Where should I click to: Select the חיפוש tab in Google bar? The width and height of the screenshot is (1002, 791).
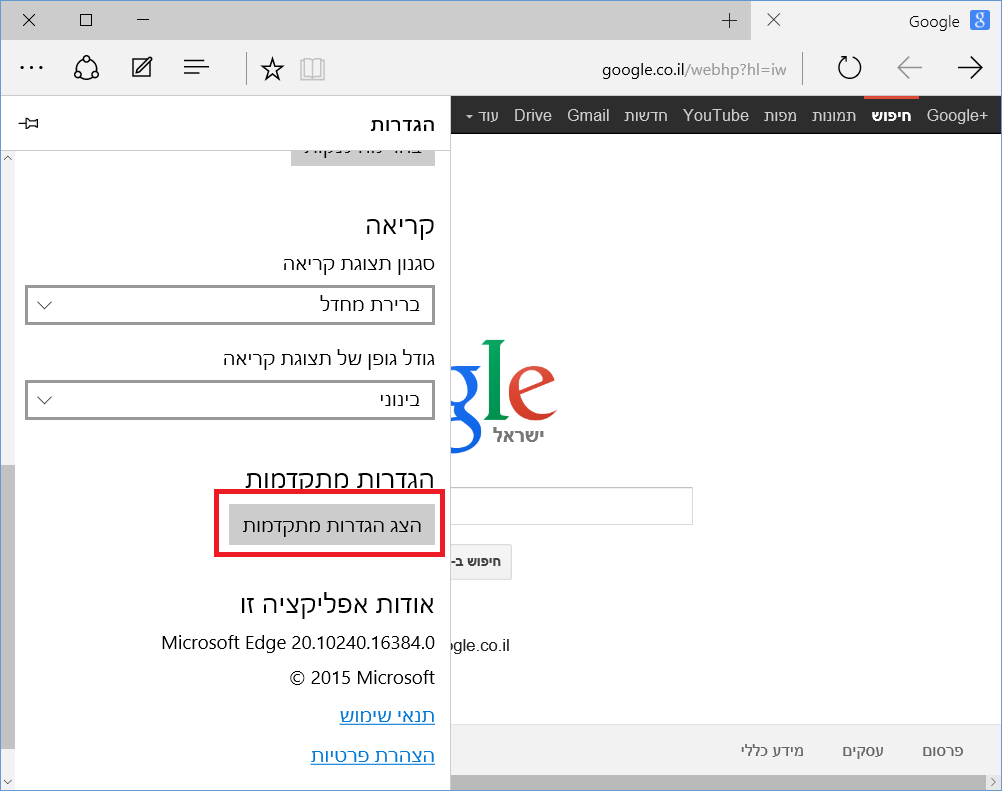point(891,115)
